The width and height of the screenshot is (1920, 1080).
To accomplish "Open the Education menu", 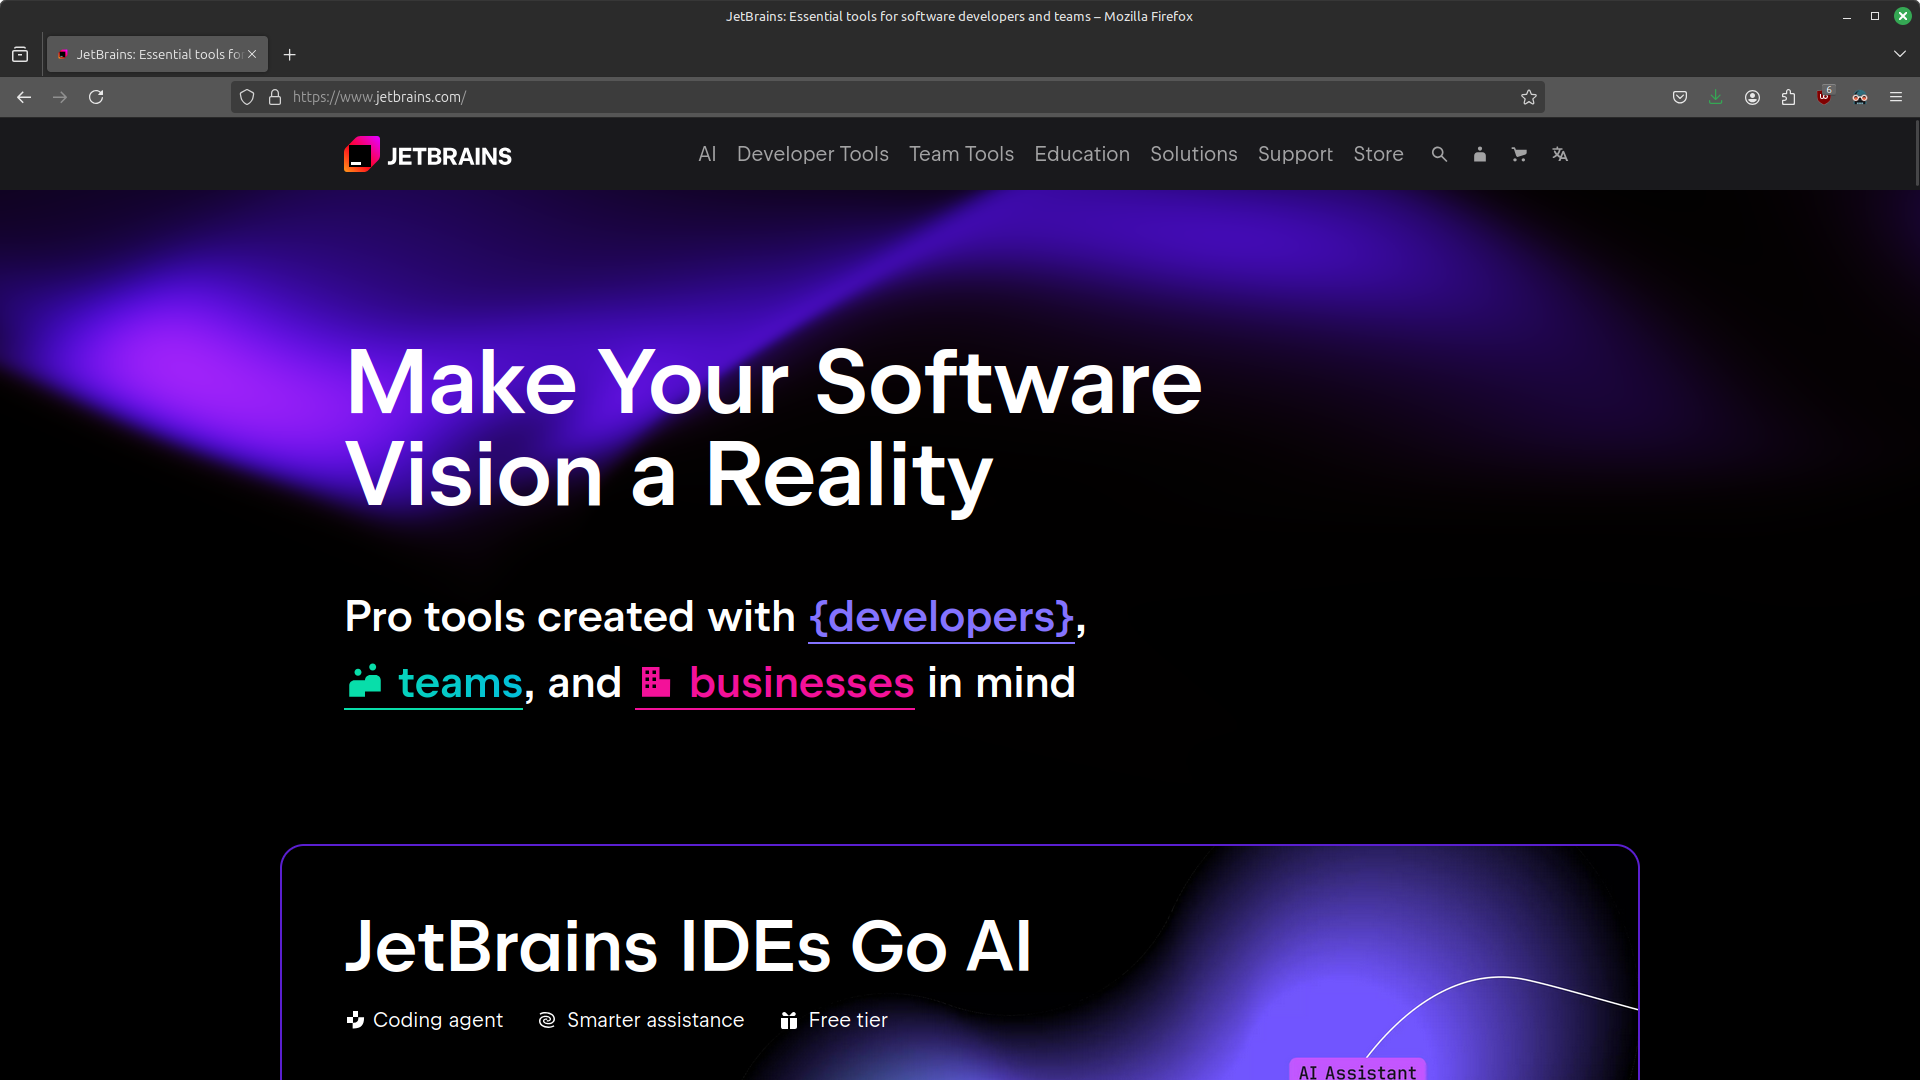I will 1082,154.
